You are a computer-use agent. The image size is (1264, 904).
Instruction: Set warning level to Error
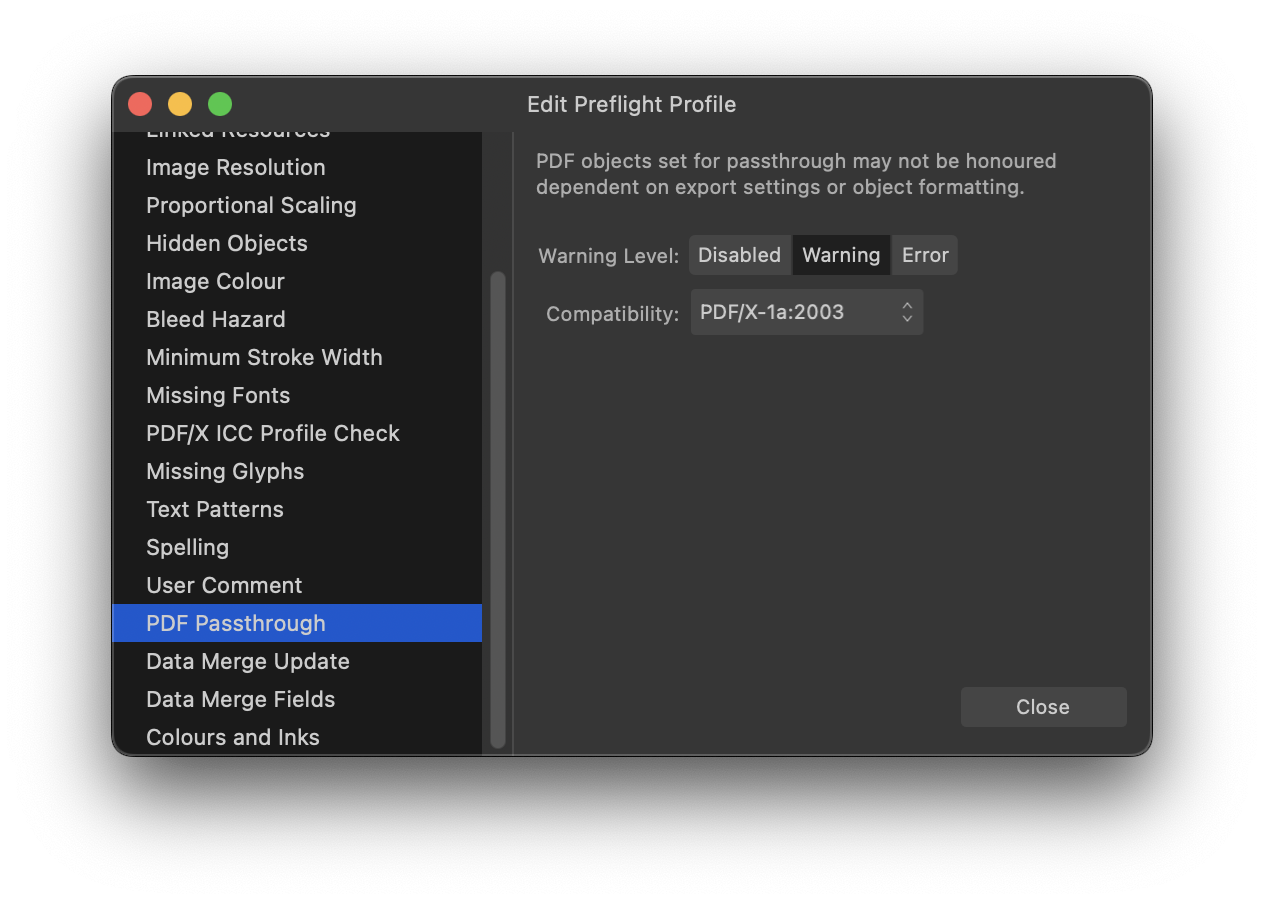point(924,255)
